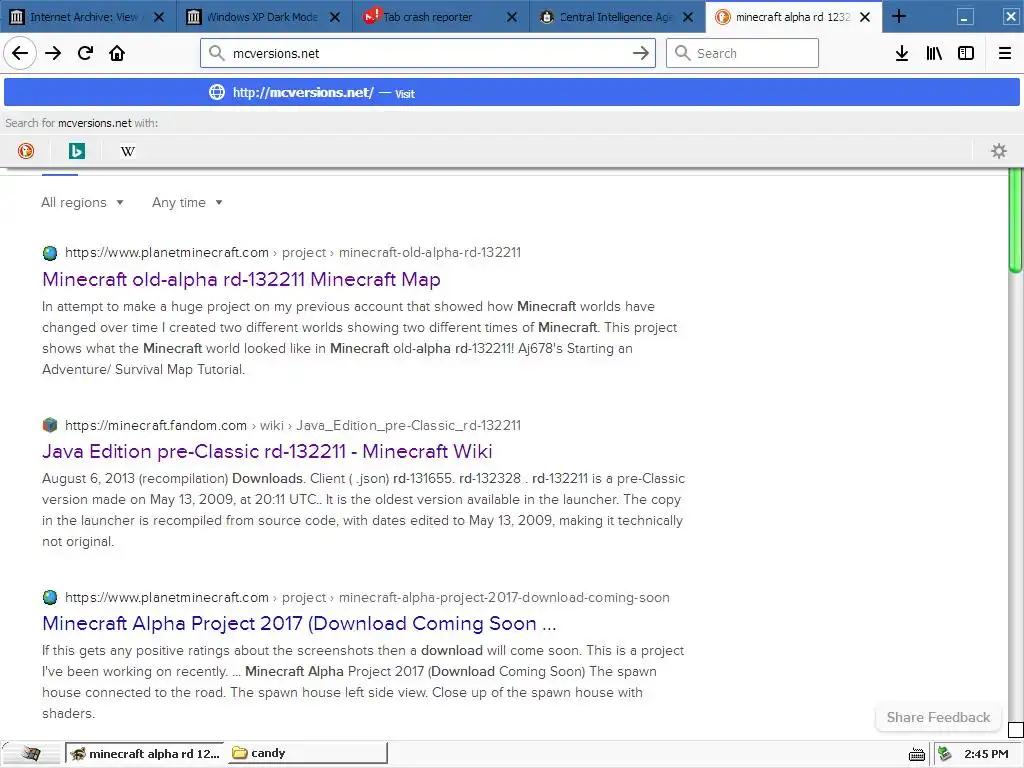1024x768 pixels.
Task: Search with Wikipedia one-off engine icon
Action: click(x=128, y=151)
